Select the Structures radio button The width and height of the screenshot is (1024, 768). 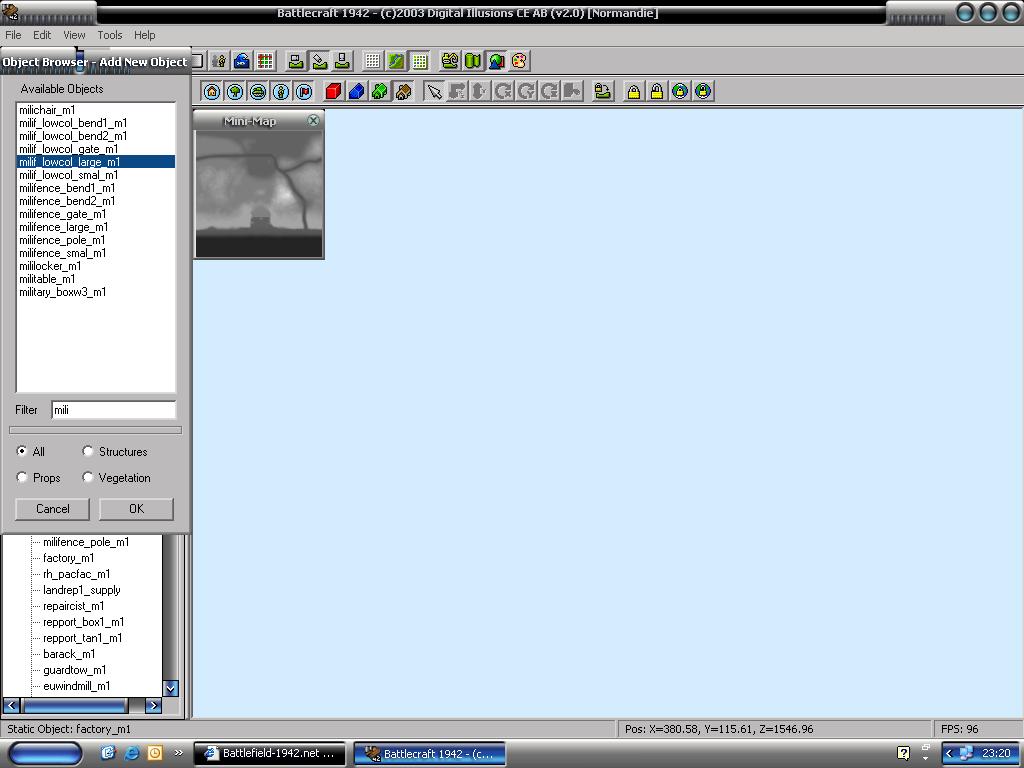tap(88, 451)
